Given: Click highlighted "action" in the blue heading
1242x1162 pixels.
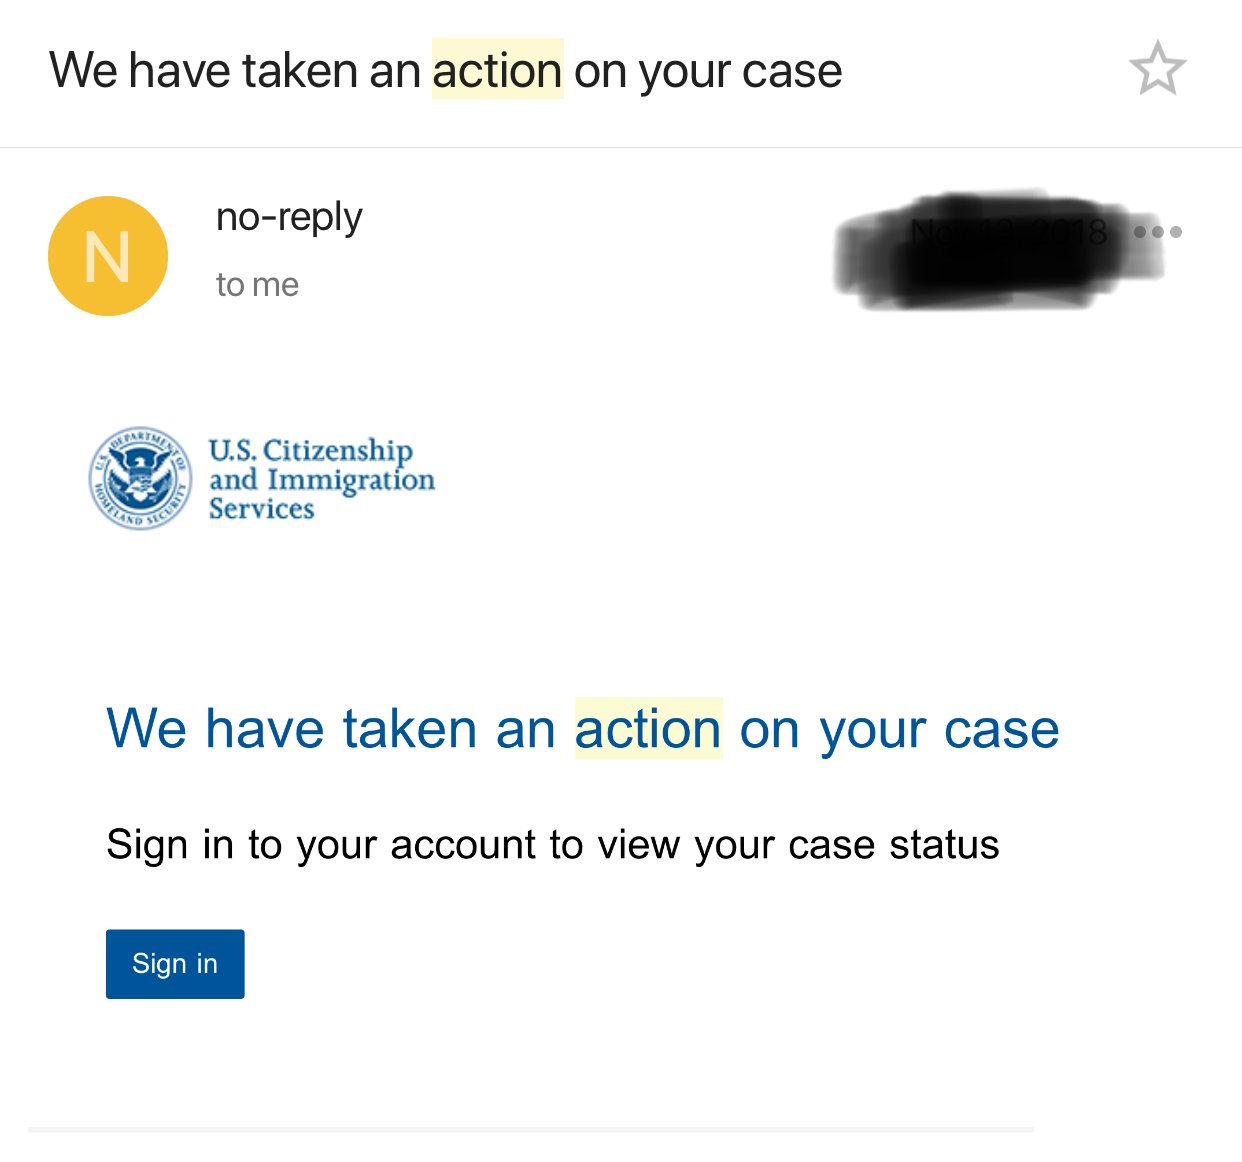Looking at the screenshot, I should pos(648,728).
